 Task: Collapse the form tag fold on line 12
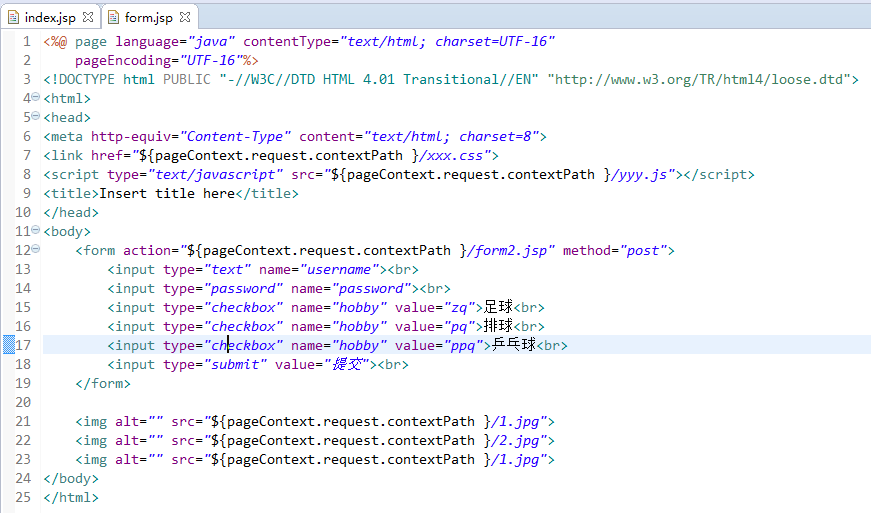(x=36, y=249)
